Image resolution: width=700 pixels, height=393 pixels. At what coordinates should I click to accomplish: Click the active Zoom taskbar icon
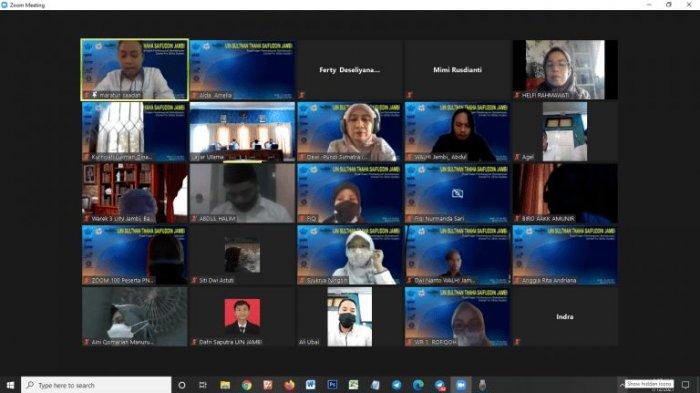point(461,385)
